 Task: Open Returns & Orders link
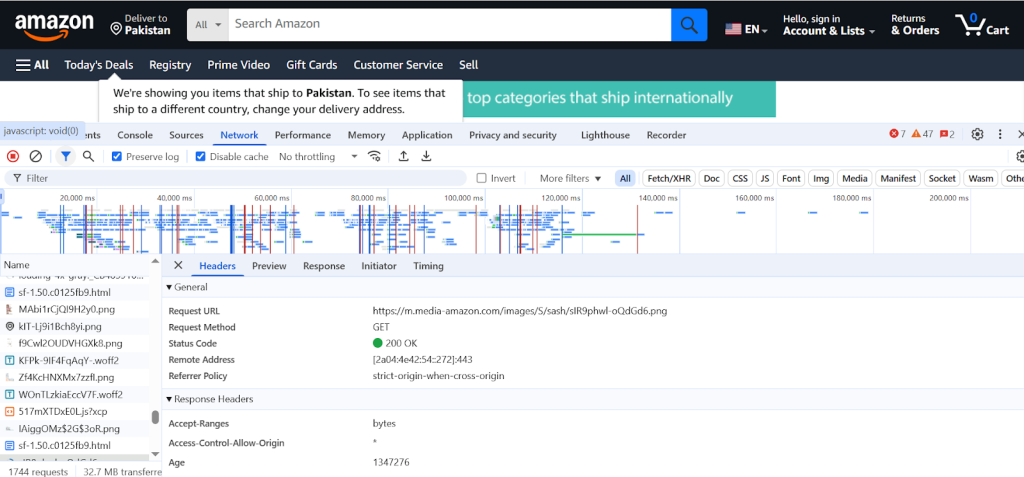[915, 25]
